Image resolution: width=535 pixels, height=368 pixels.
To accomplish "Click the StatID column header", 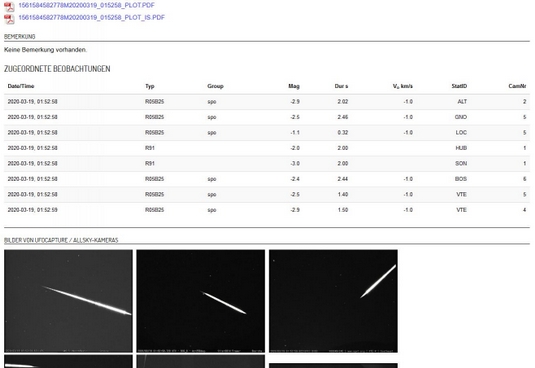I will [x=459, y=86].
